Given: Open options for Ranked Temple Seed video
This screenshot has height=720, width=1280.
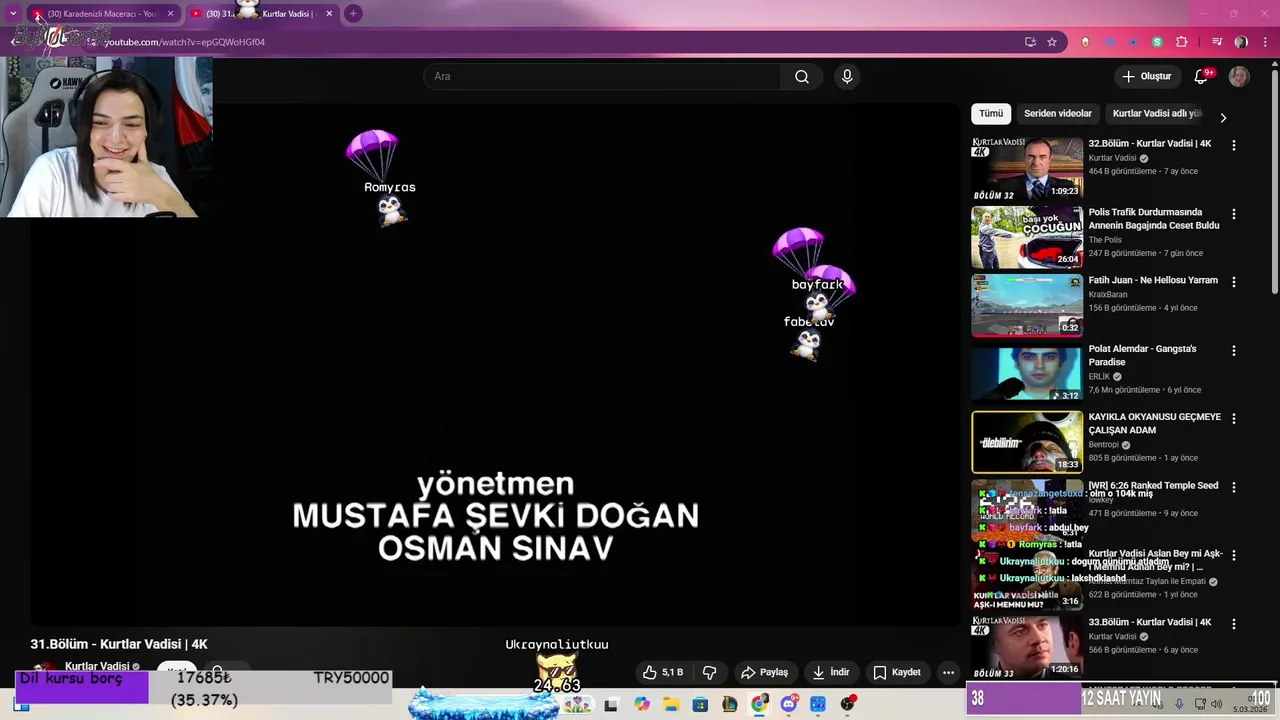Looking at the screenshot, I should click(x=1234, y=488).
